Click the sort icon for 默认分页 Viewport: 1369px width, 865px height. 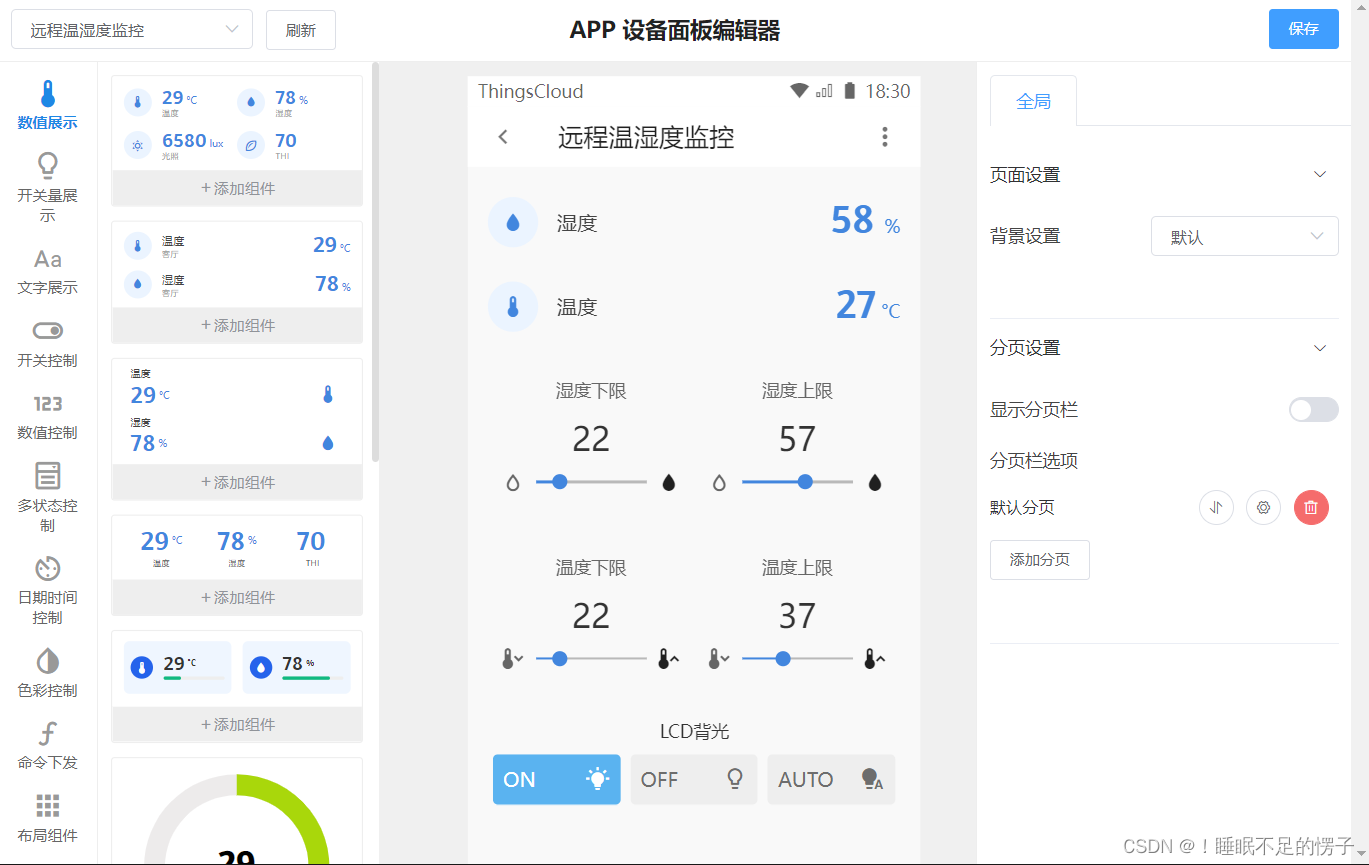(x=1216, y=507)
